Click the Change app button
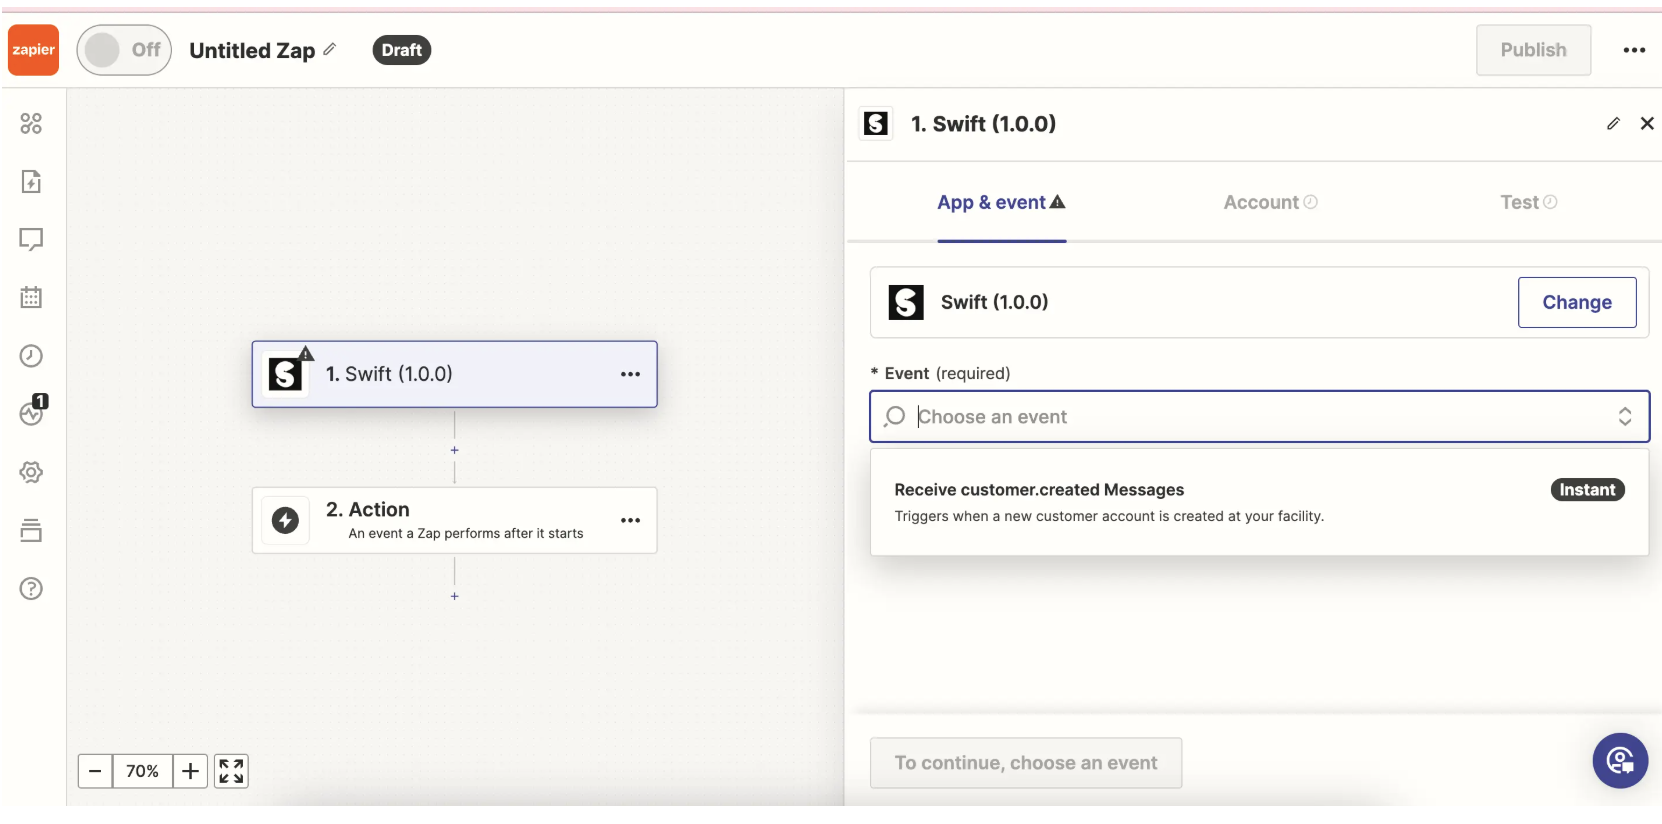Image resolution: width=1662 pixels, height=824 pixels. pos(1576,302)
